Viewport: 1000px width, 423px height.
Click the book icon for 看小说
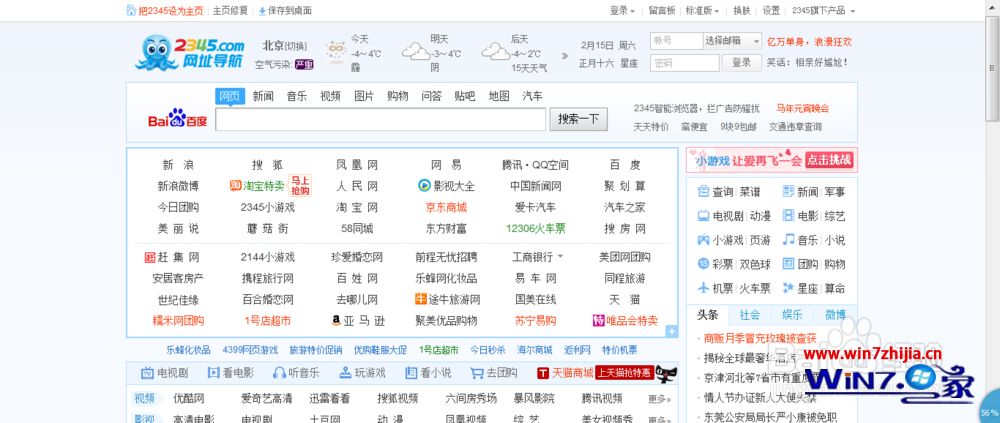coord(411,373)
